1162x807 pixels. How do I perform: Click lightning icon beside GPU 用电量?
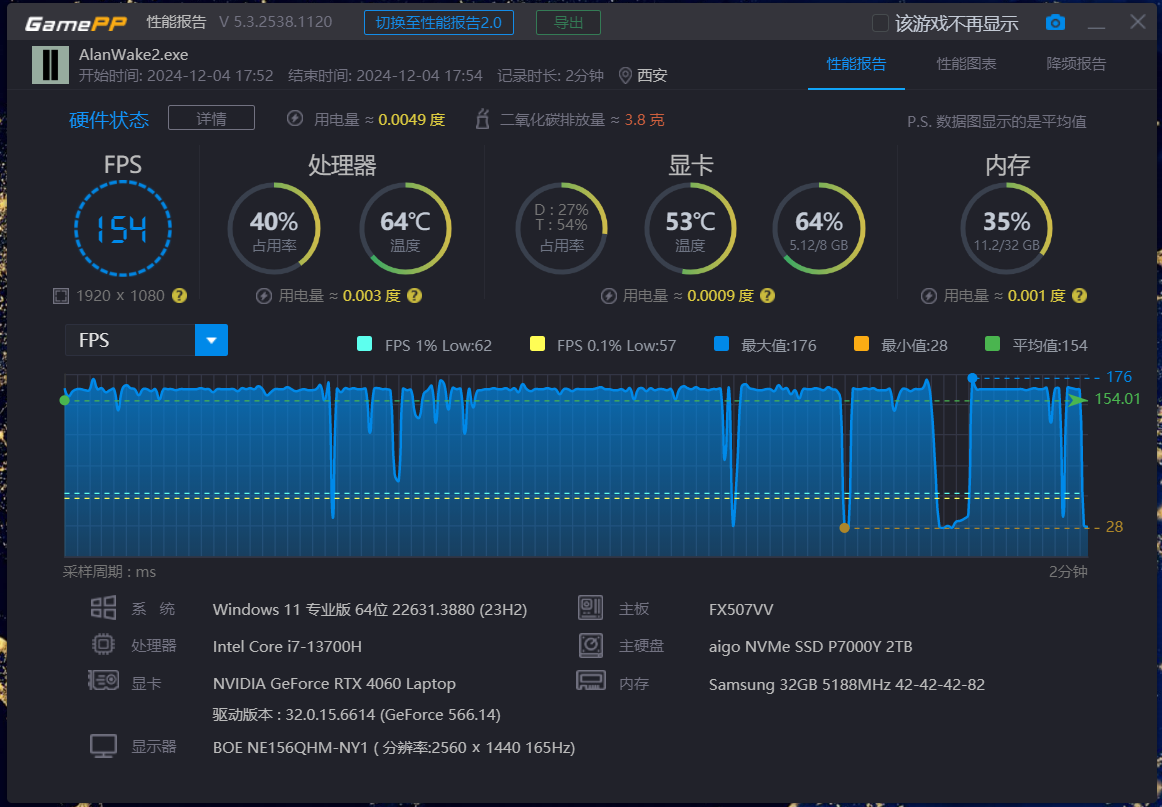click(608, 296)
